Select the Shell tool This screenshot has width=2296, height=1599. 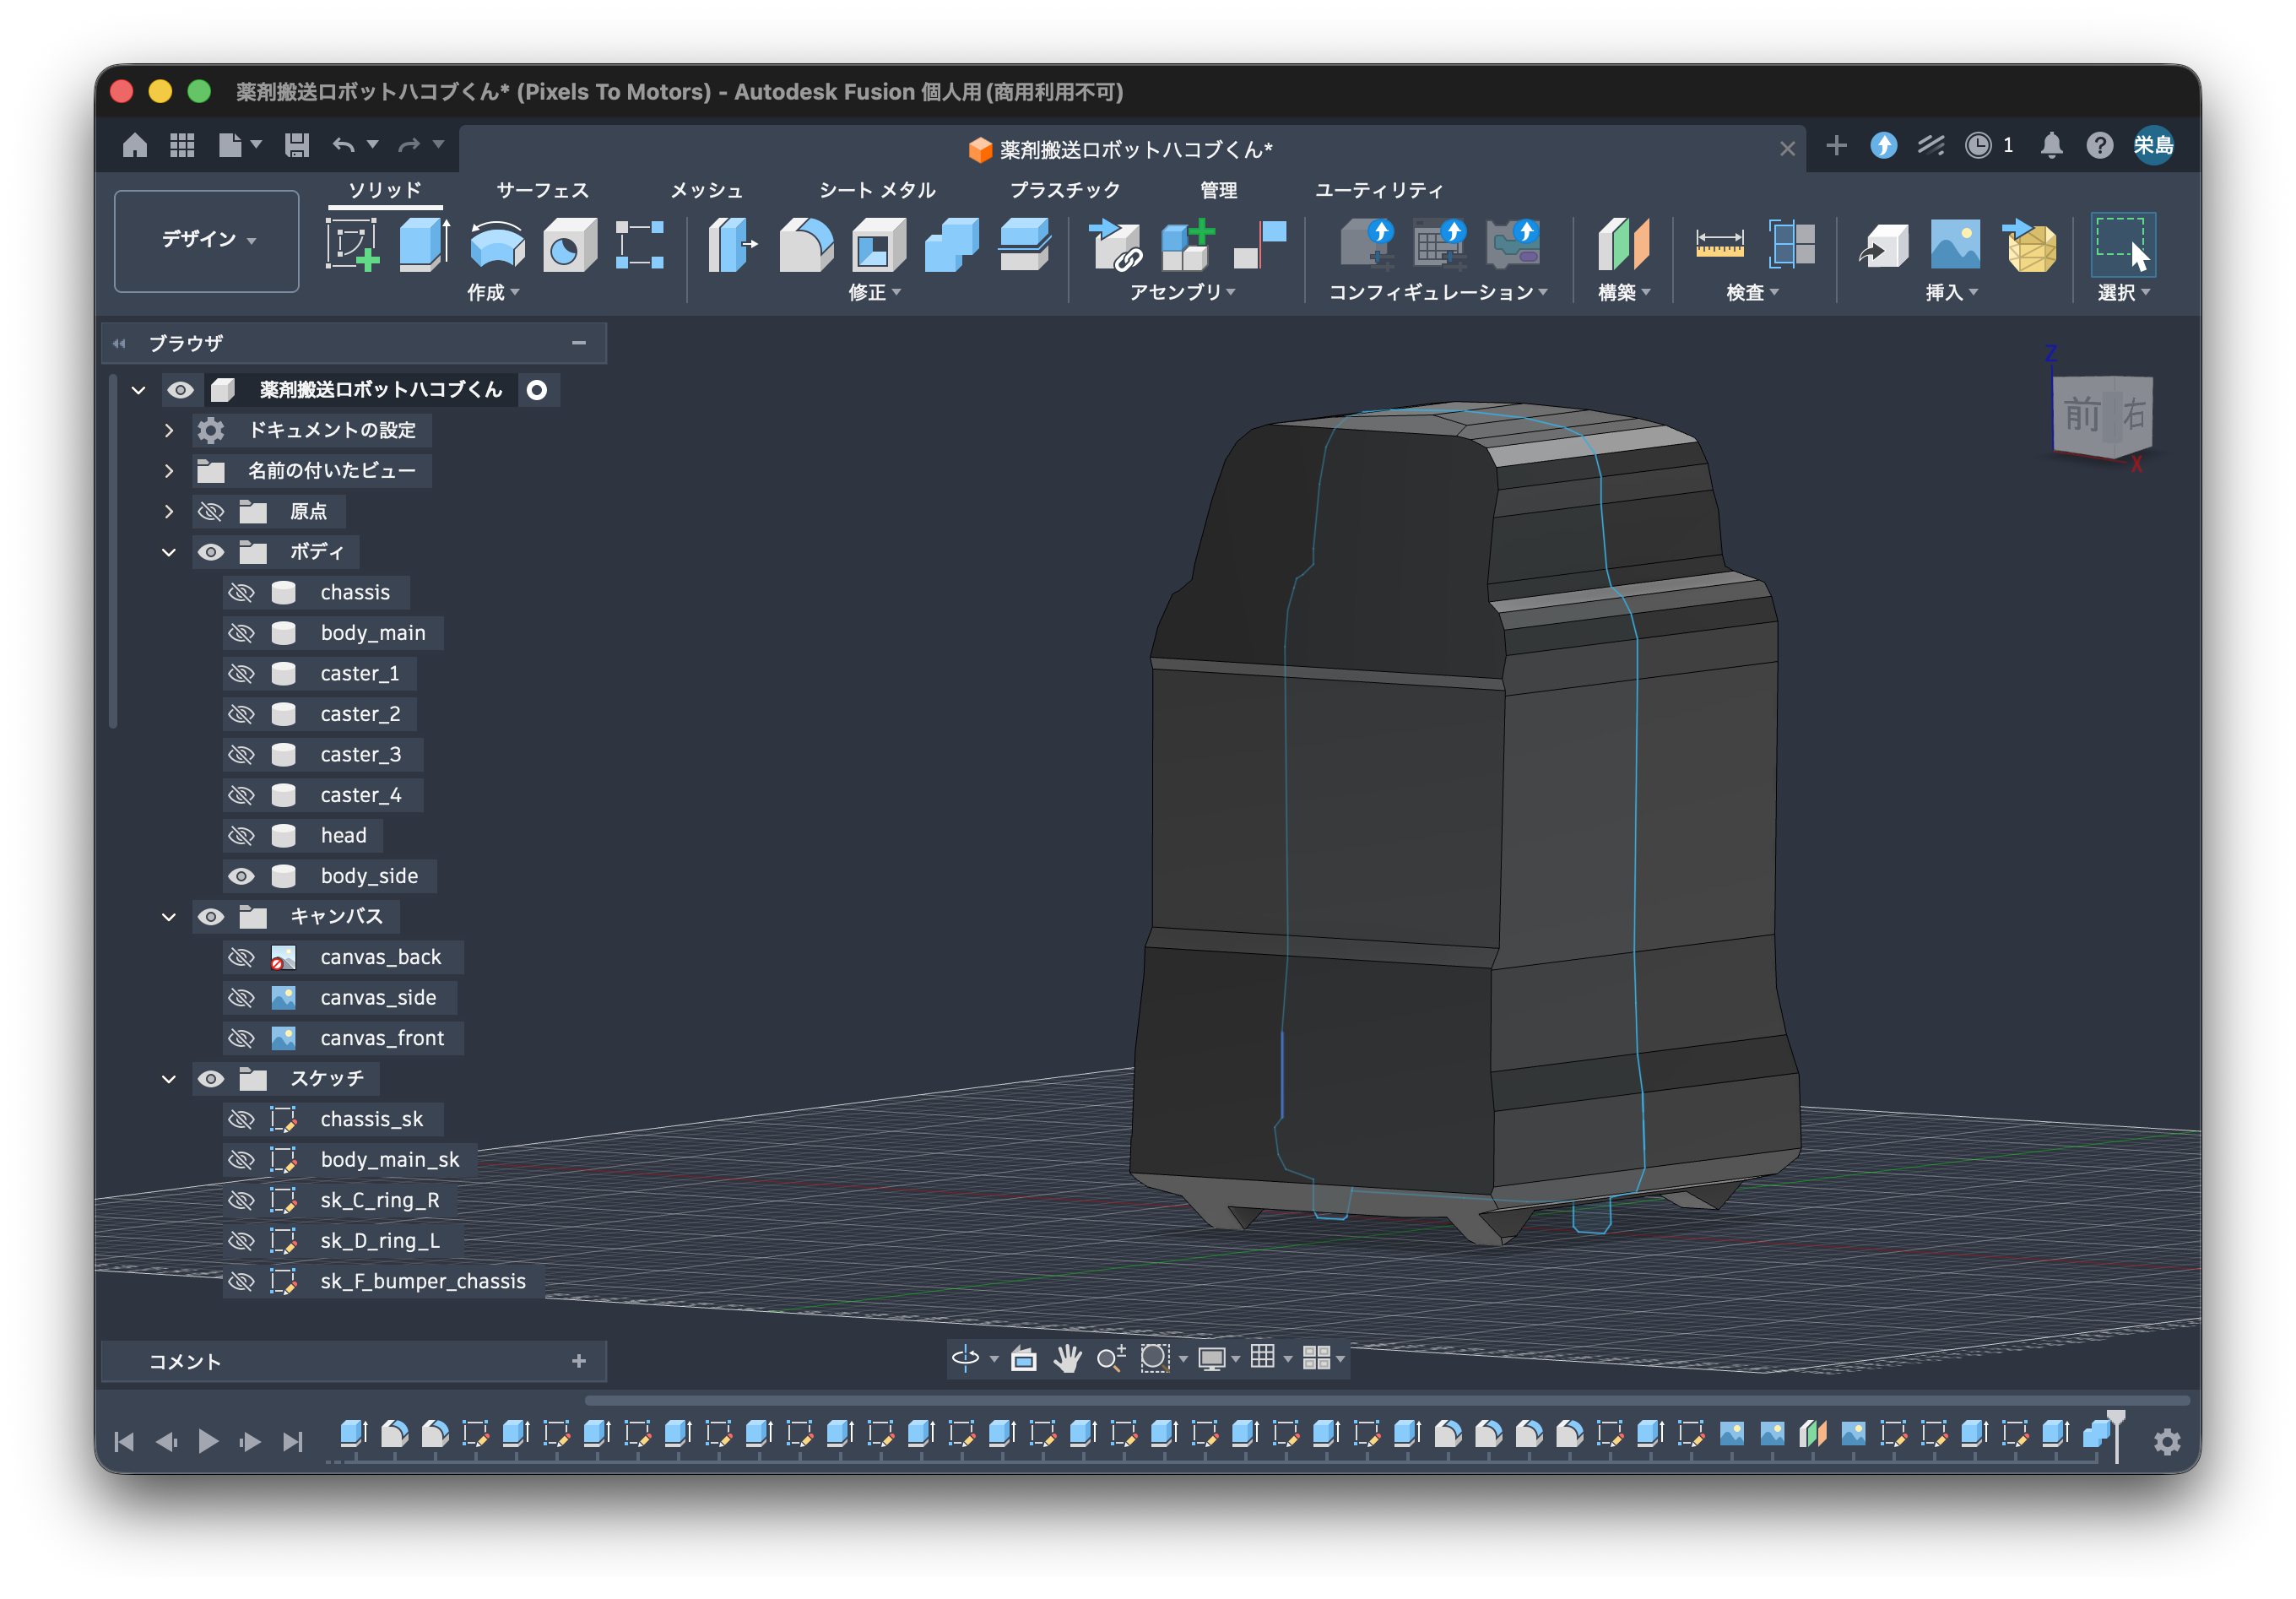(878, 244)
